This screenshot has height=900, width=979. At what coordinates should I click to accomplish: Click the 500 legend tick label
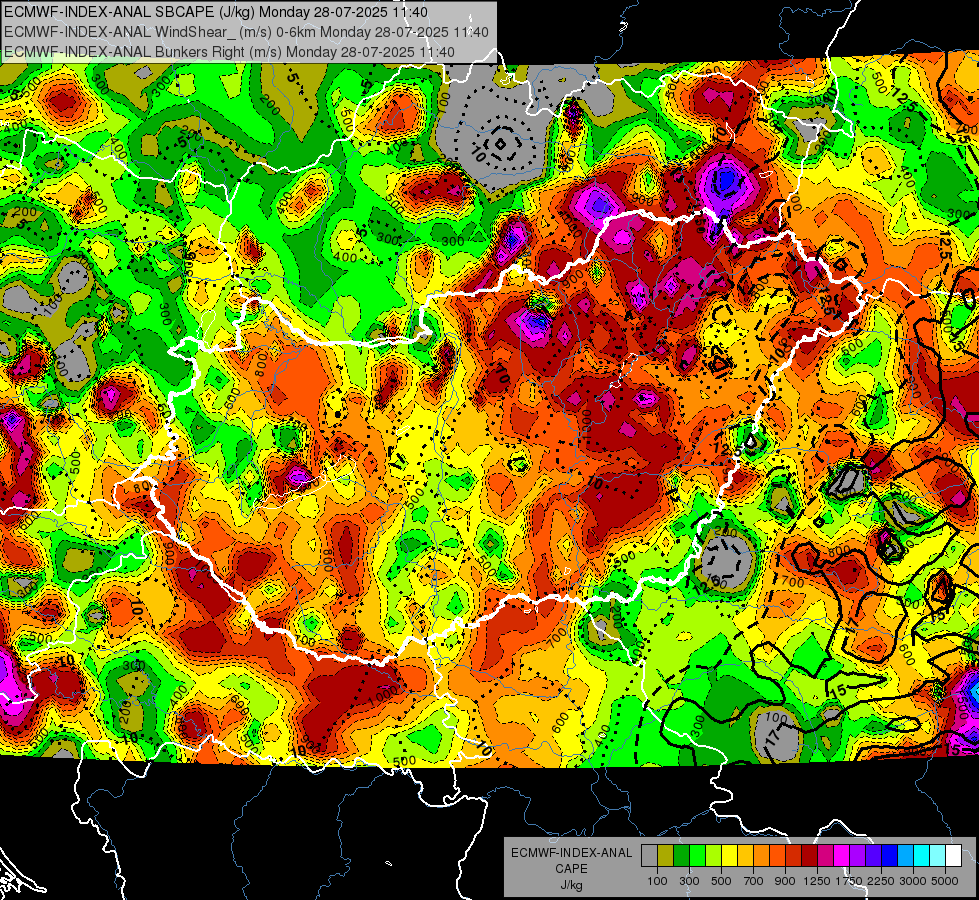pyautogui.click(x=721, y=881)
